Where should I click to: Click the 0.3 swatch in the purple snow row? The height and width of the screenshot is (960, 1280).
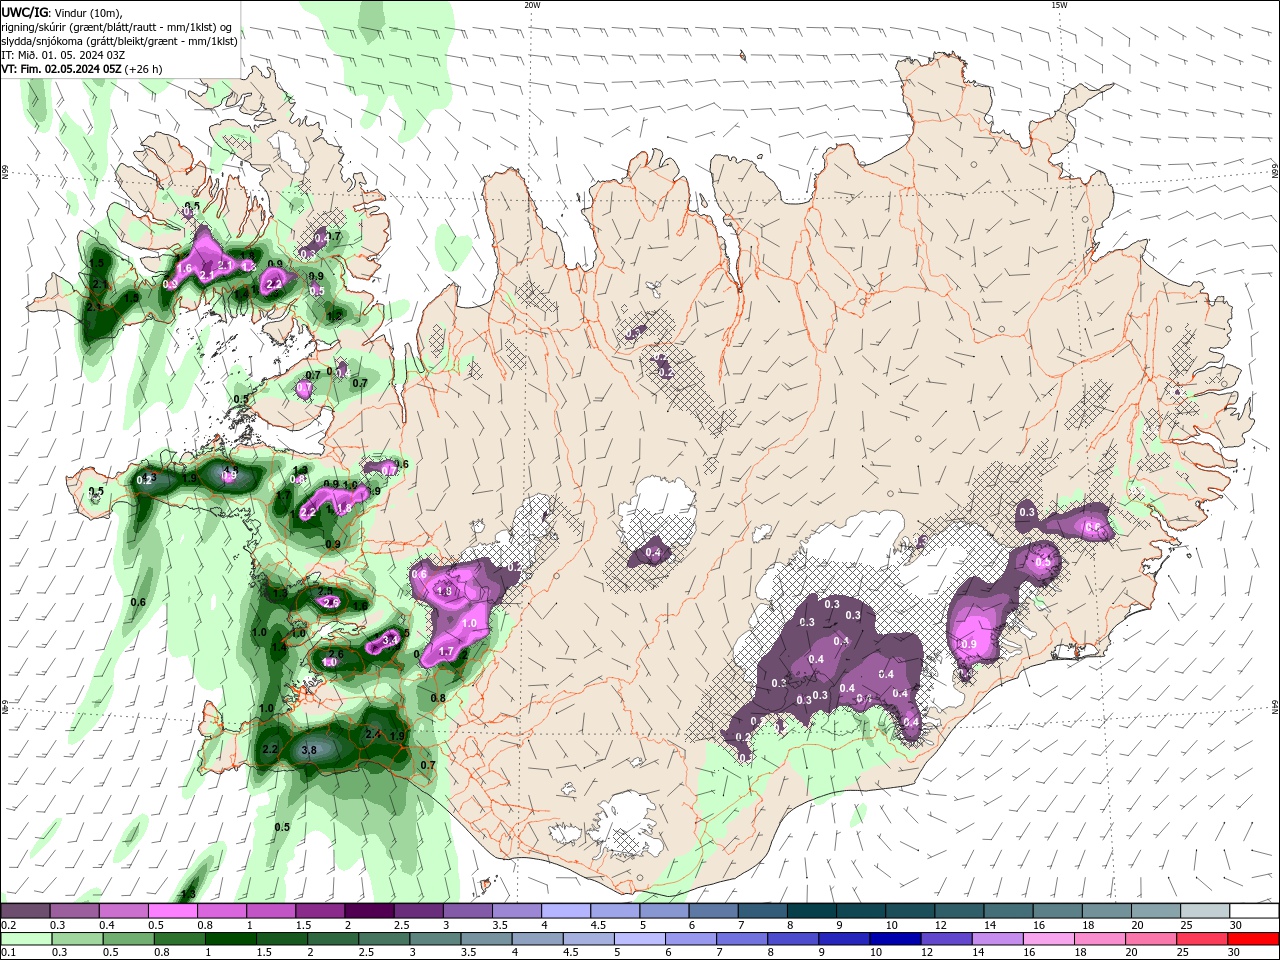coord(74,911)
